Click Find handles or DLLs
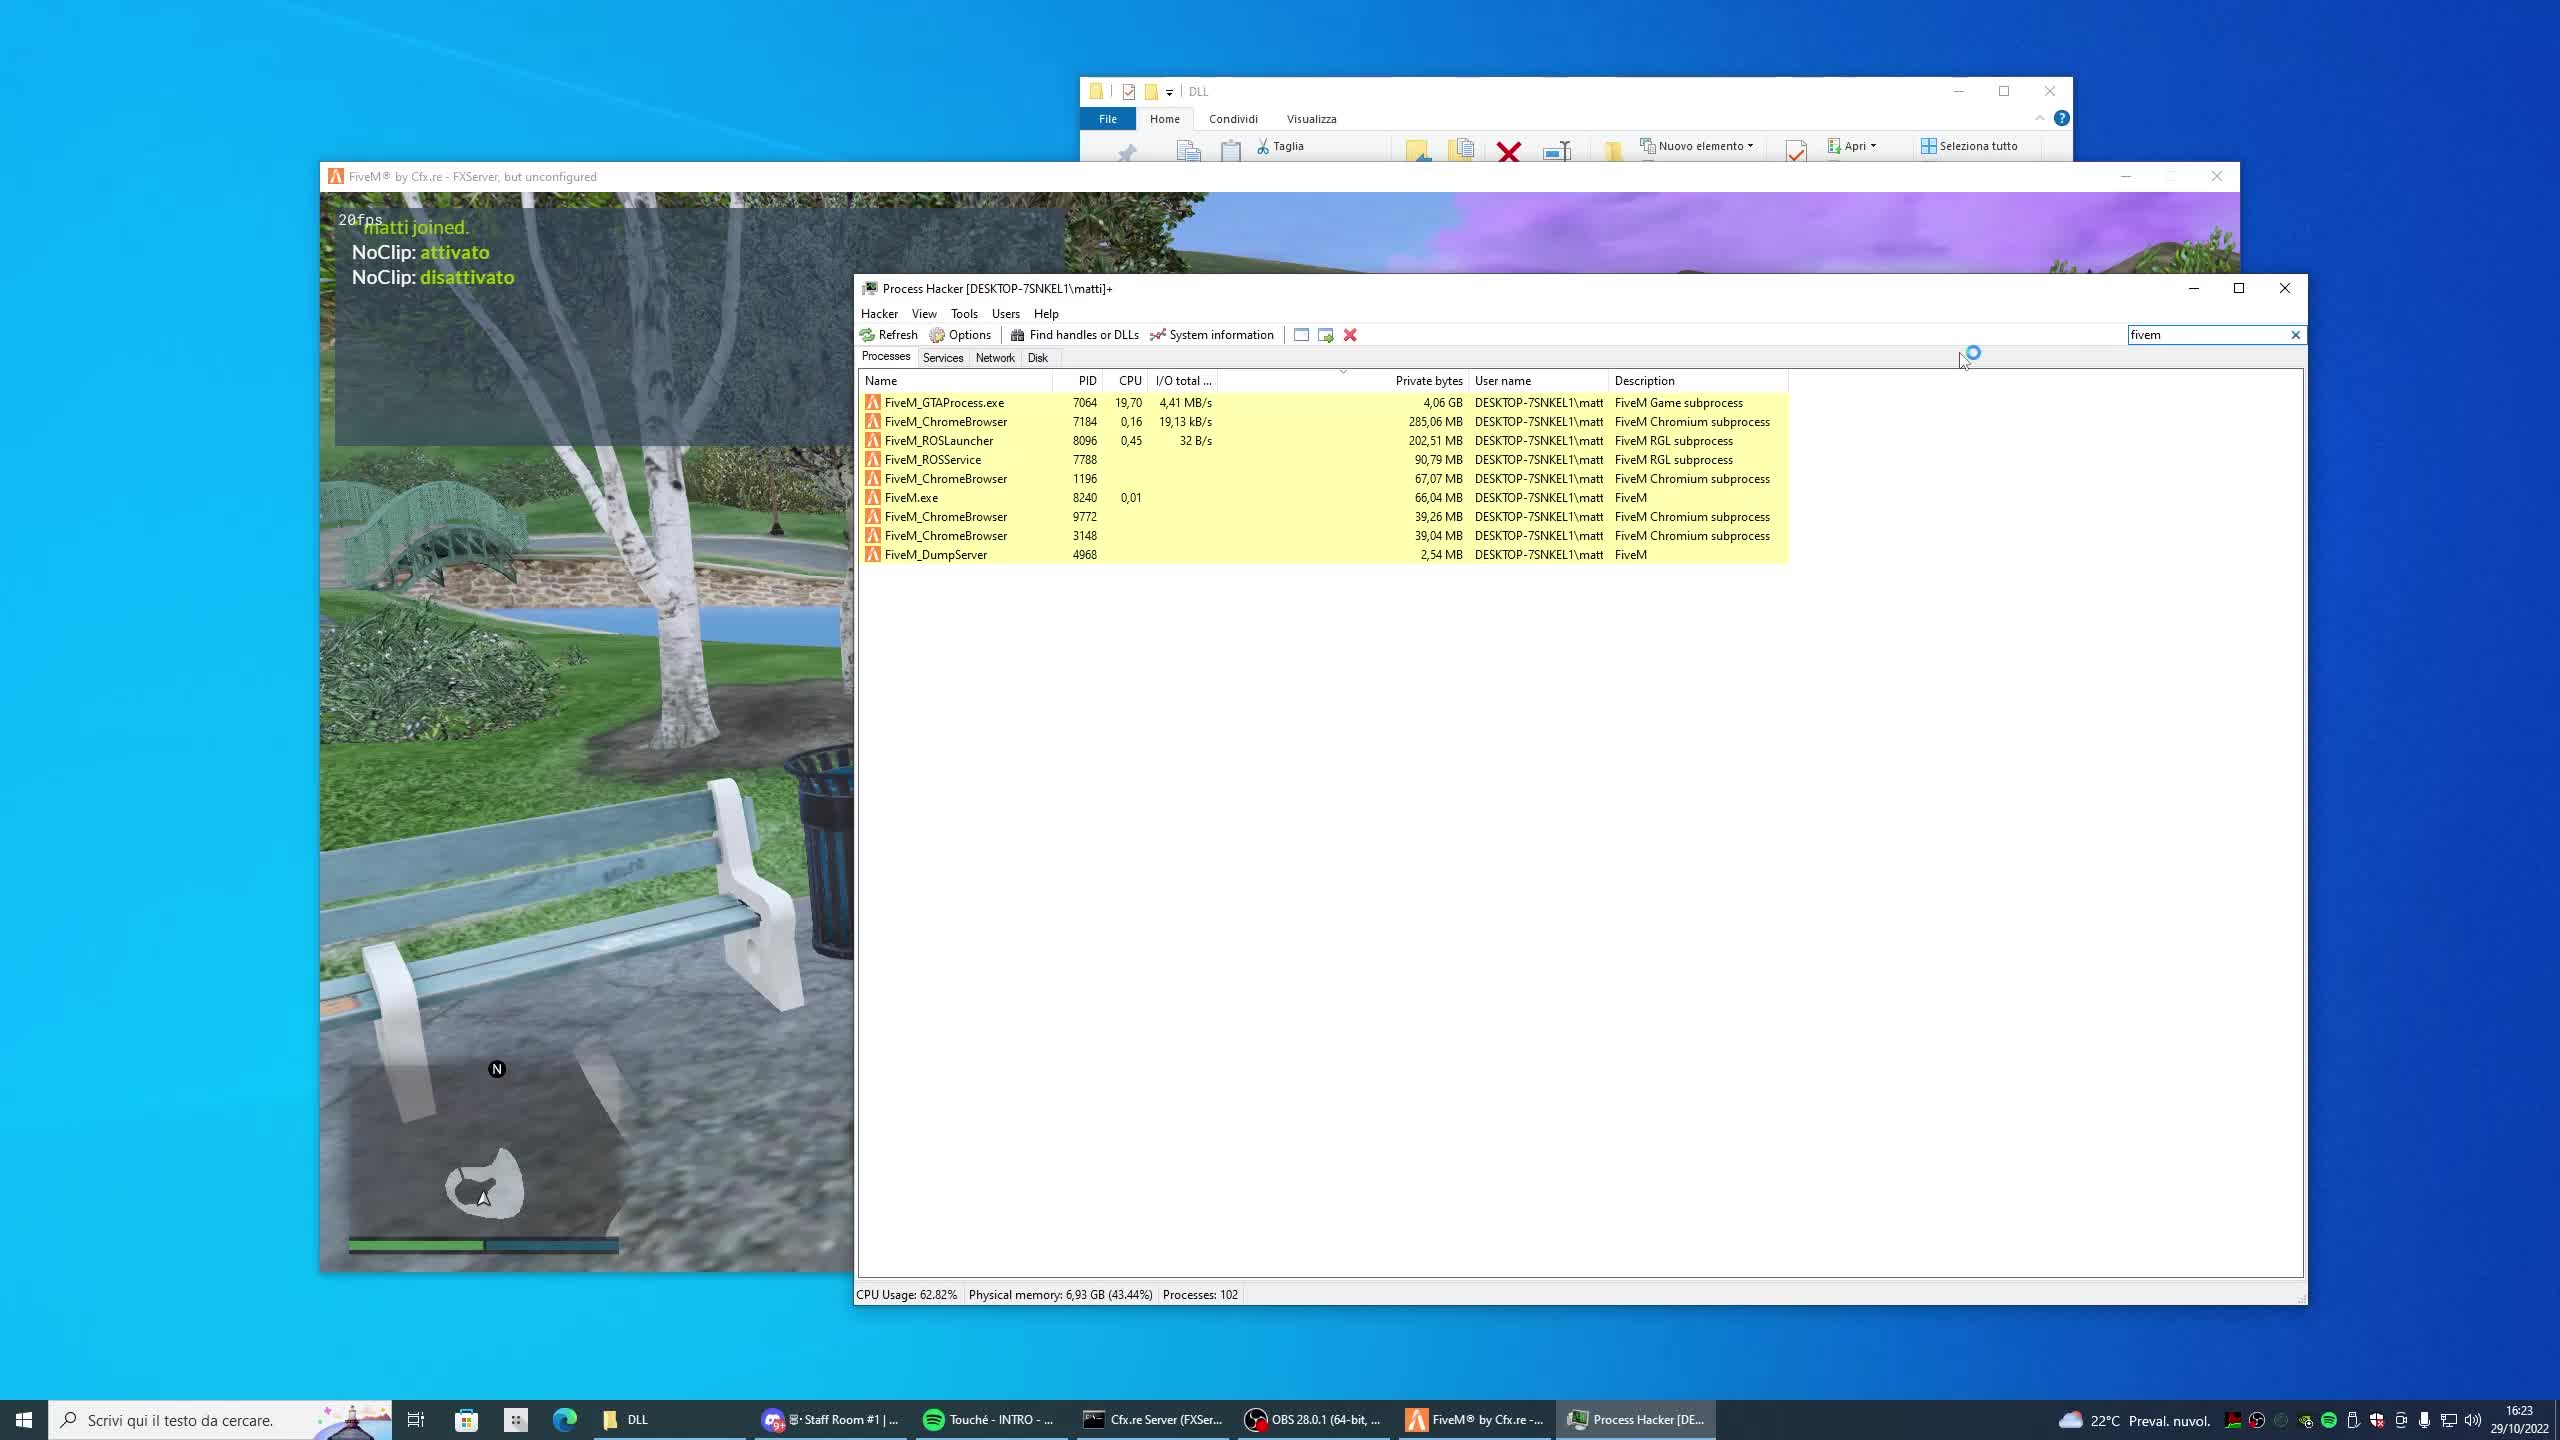Image resolution: width=2560 pixels, height=1440 pixels. click(x=1074, y=335)
